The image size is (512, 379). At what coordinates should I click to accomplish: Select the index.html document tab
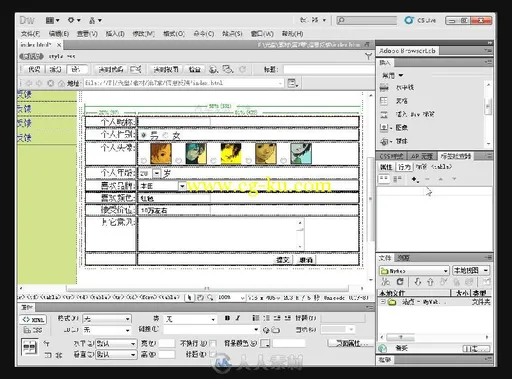click(36, 44)
